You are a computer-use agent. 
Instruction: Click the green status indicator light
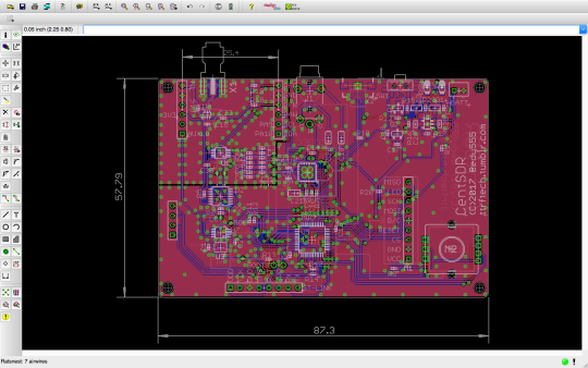(565, 362)
